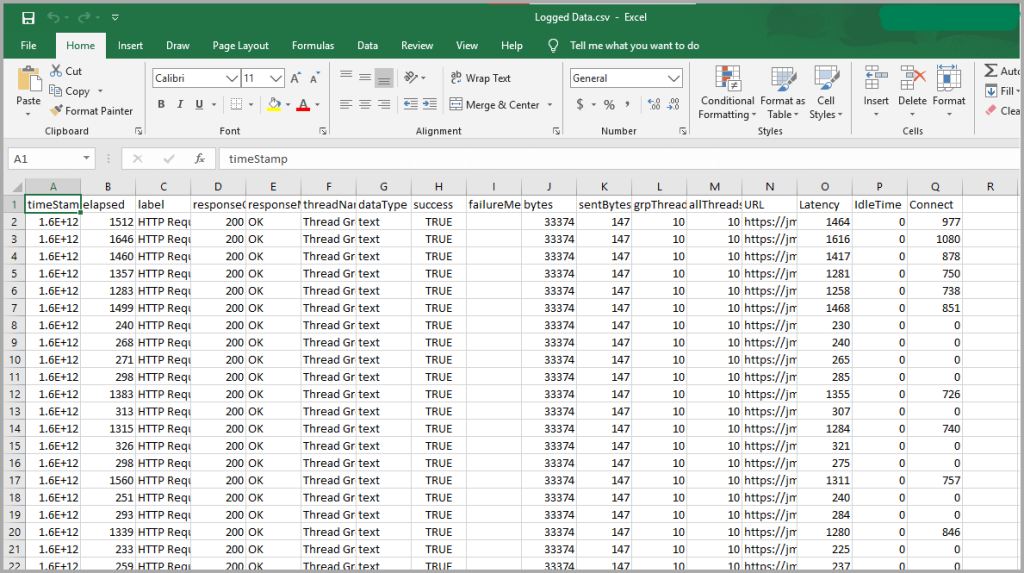Click in the Name Box showing A1

tap(45, 158)
